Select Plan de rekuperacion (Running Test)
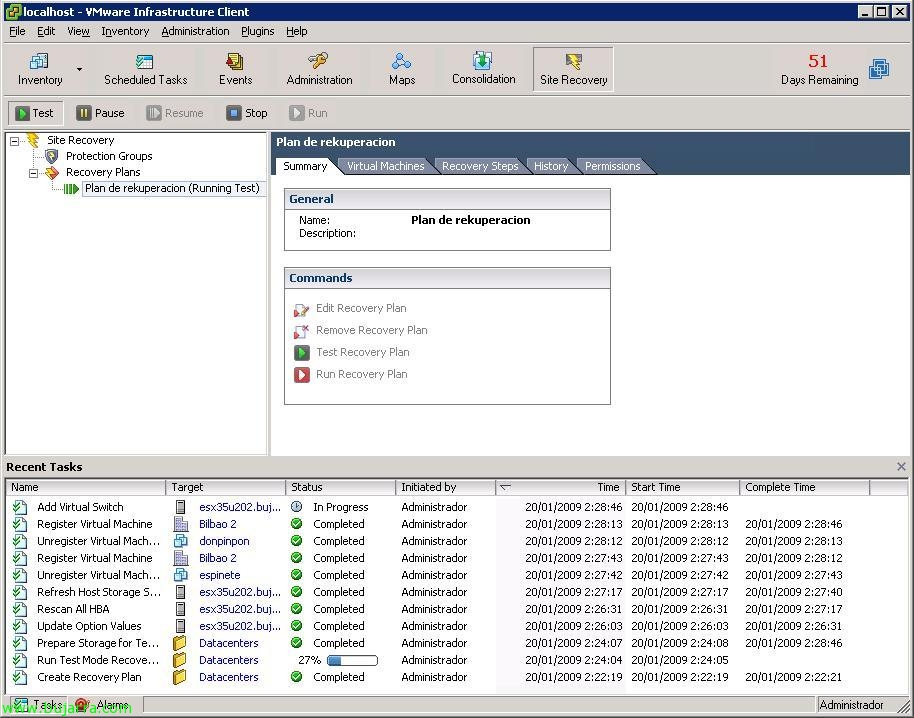 coord(172,188)
